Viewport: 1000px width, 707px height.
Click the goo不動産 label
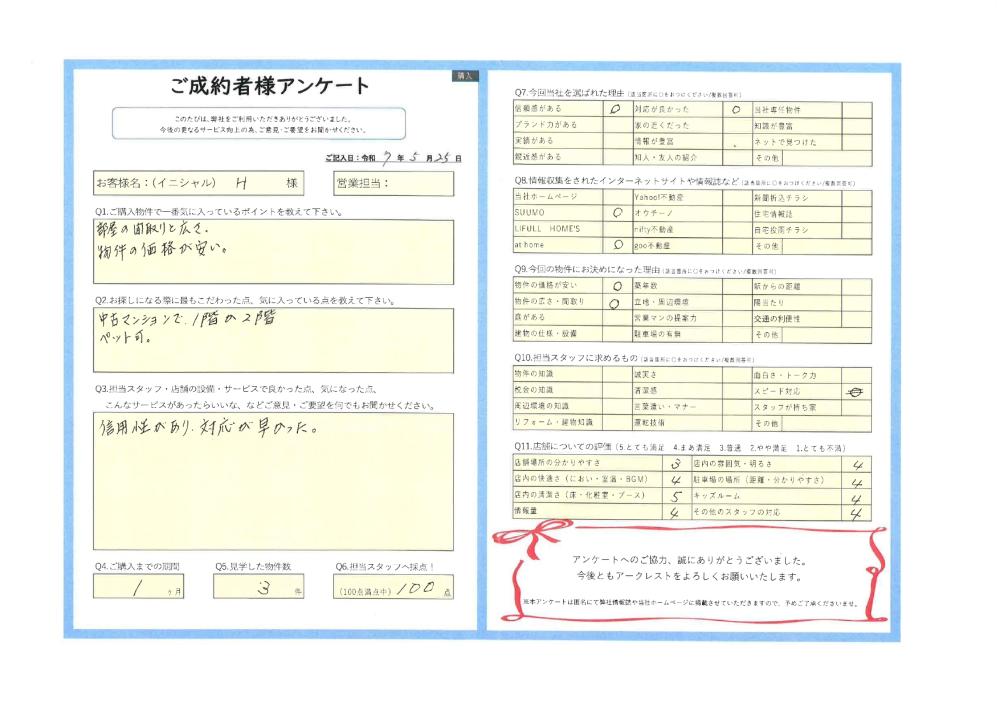(652, 245)
